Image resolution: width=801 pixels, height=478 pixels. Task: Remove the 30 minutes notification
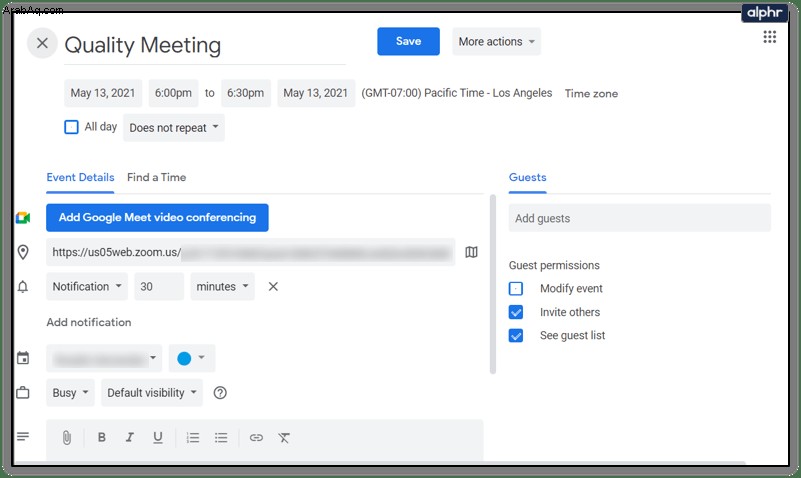273,286
